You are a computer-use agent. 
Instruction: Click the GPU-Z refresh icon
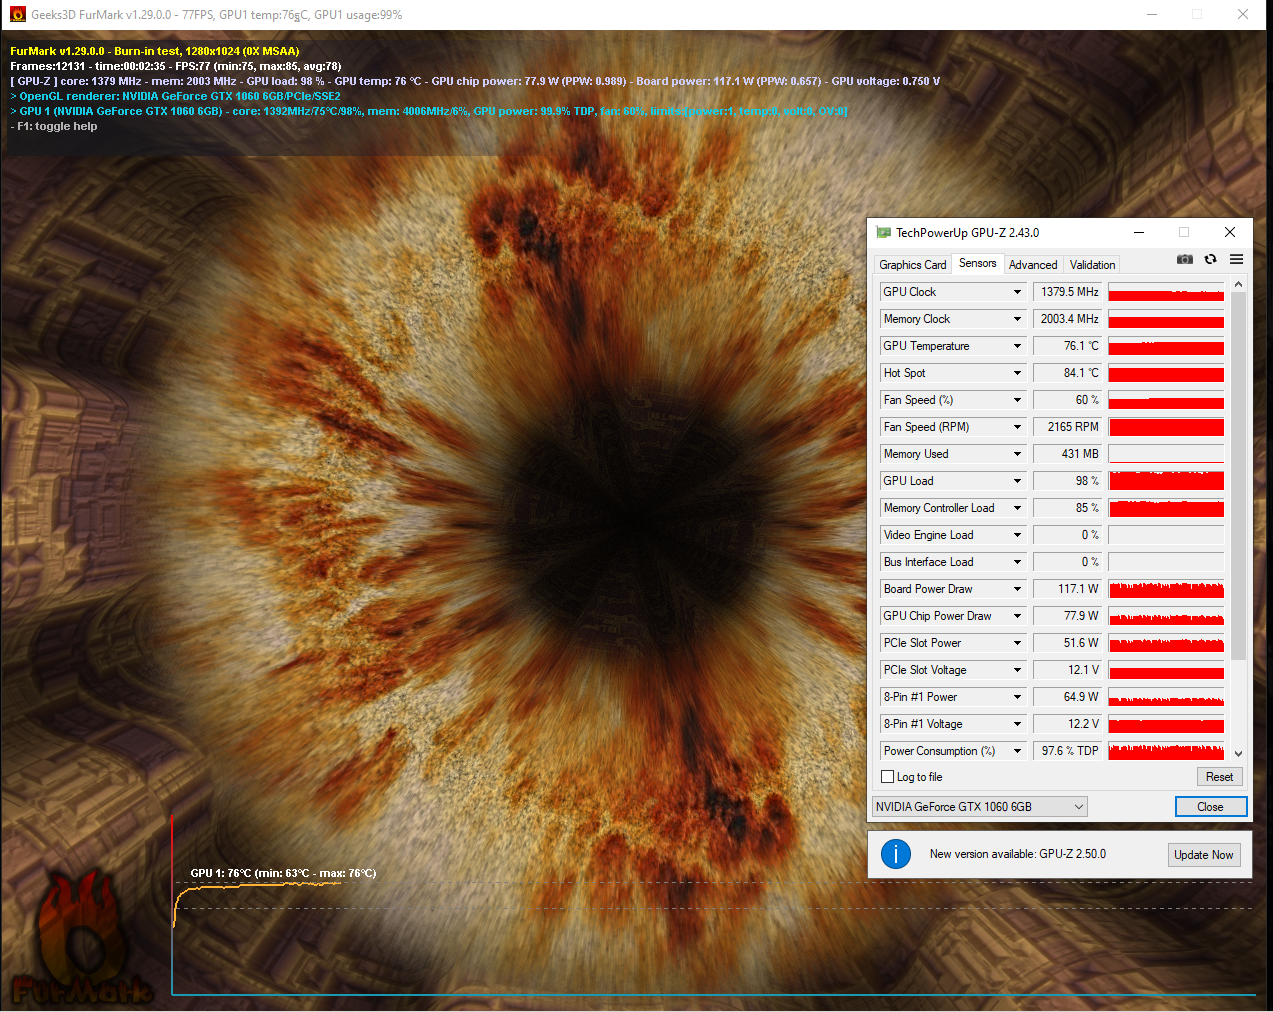1210,259
